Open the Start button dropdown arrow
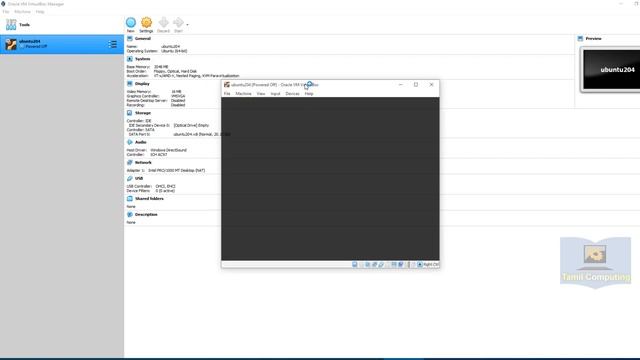Viewport: 640px width, 360px height. click(187, 24)
